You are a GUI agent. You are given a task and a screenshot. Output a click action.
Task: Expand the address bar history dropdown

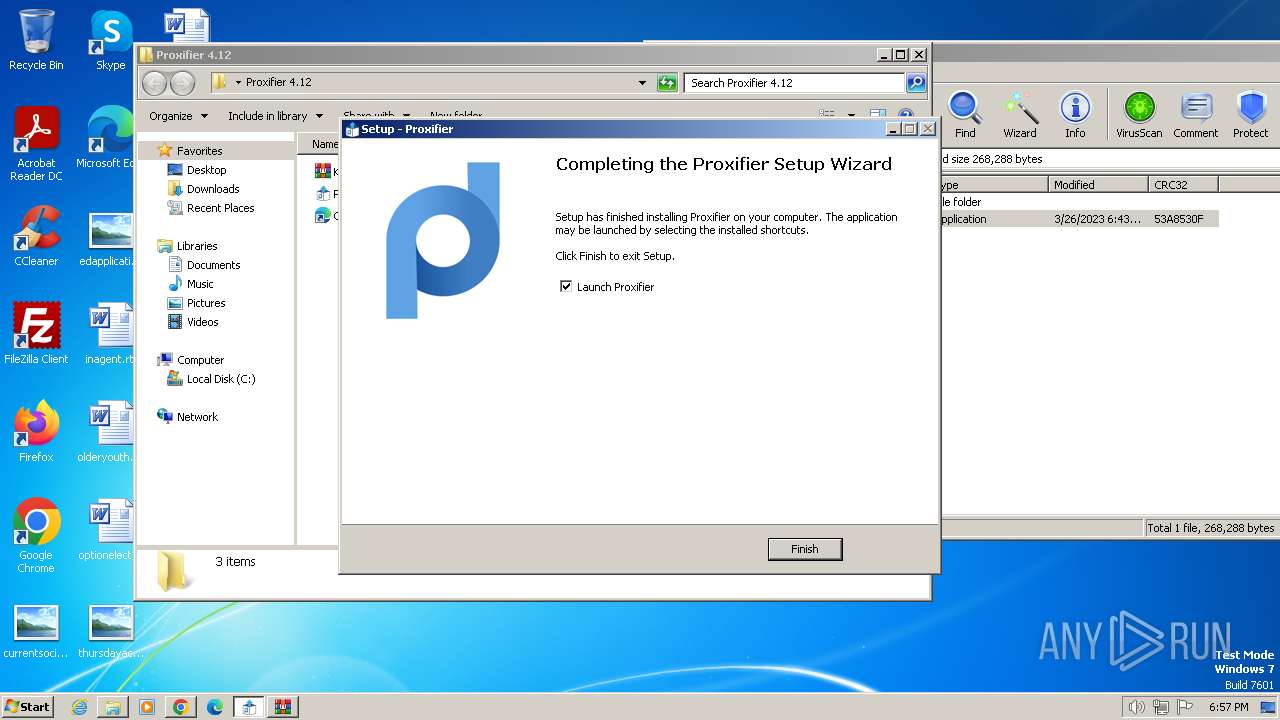[x=642, y=83]
